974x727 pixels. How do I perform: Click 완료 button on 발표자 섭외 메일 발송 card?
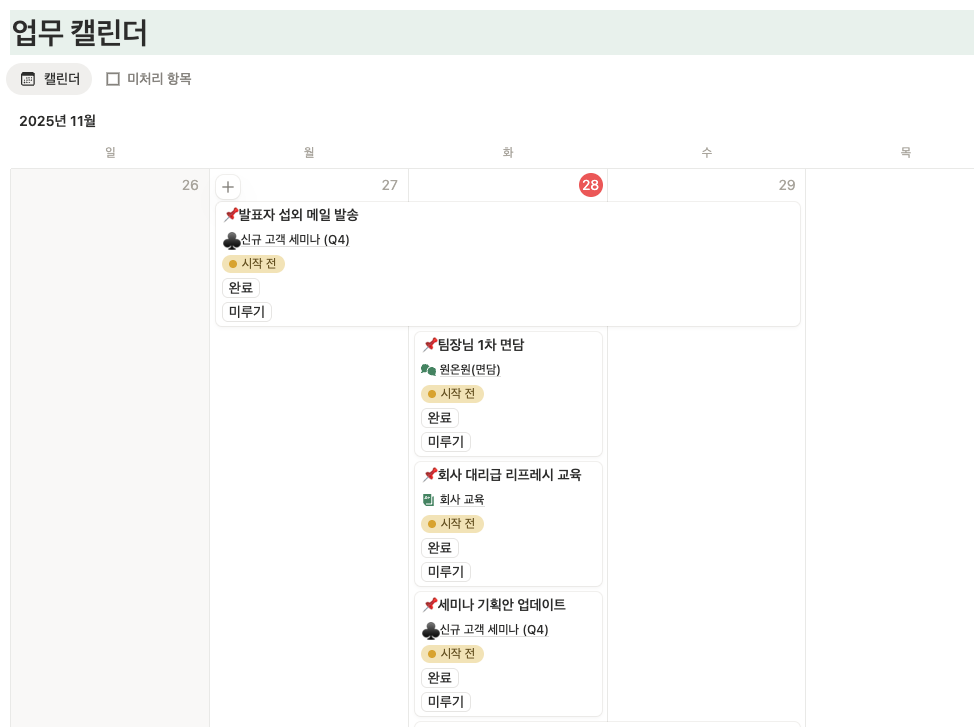[239, 287]
